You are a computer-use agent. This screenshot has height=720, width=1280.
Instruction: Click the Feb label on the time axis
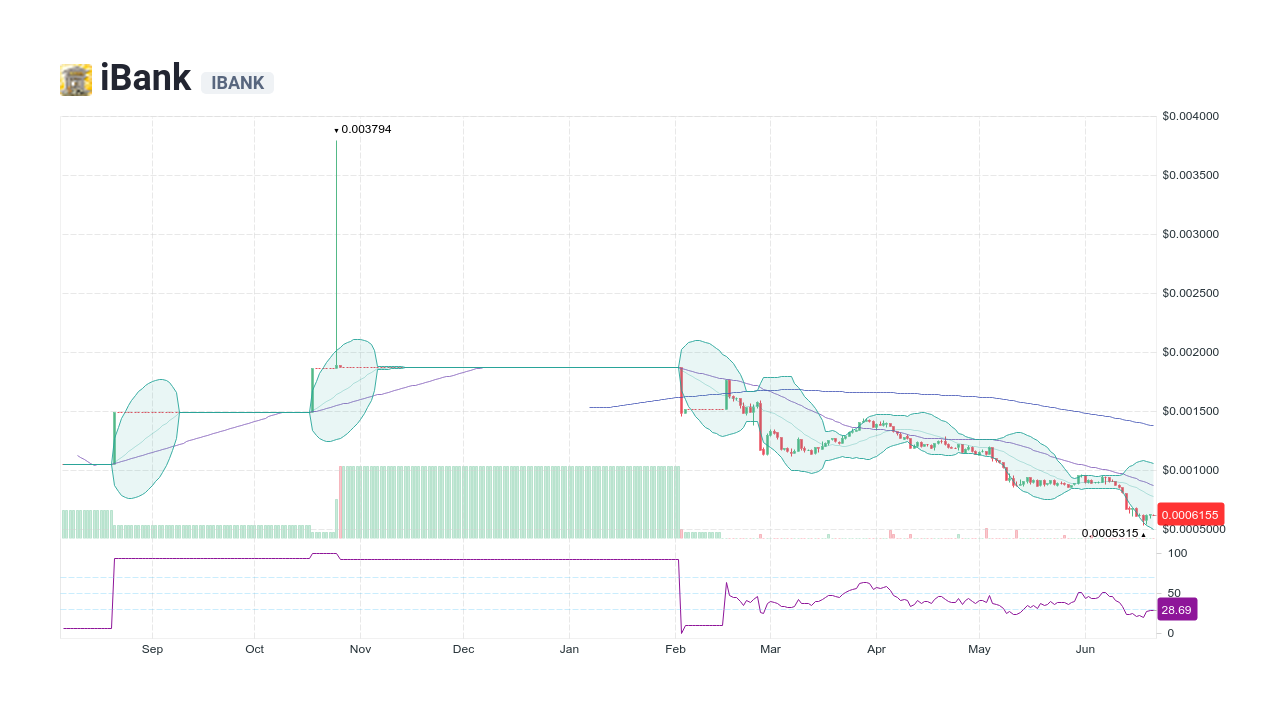click(675, 649)
